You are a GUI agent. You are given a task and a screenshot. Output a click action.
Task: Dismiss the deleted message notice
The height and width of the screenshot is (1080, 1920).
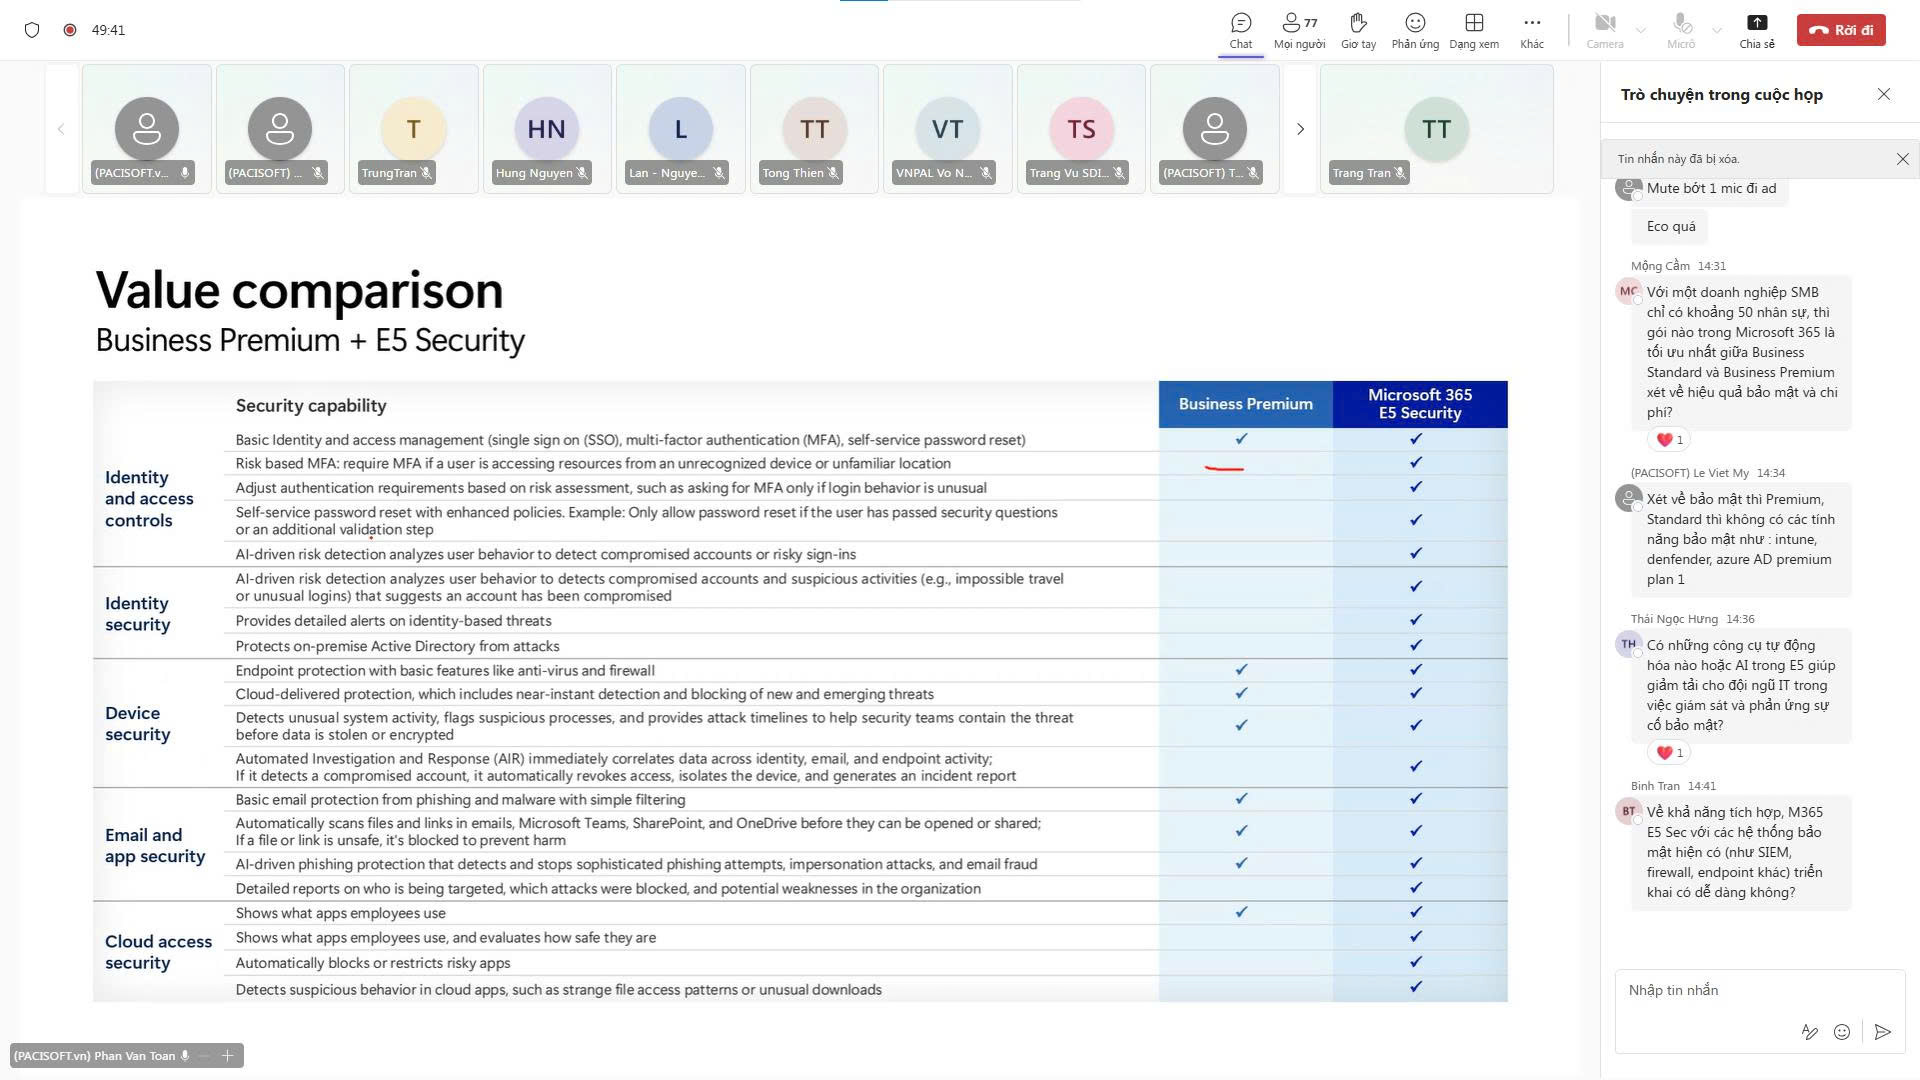click(1902, 159)
